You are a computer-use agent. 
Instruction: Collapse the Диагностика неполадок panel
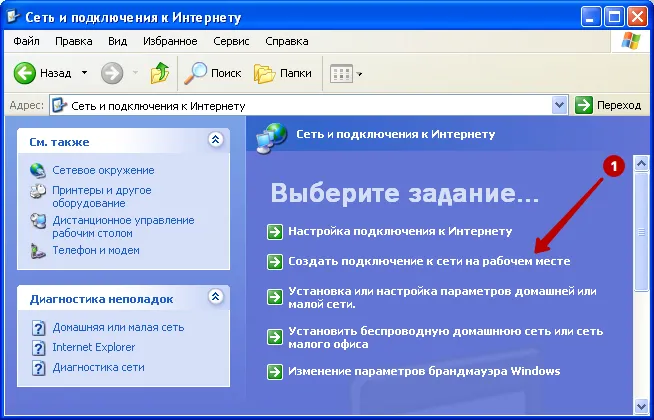tap(216, 297)
